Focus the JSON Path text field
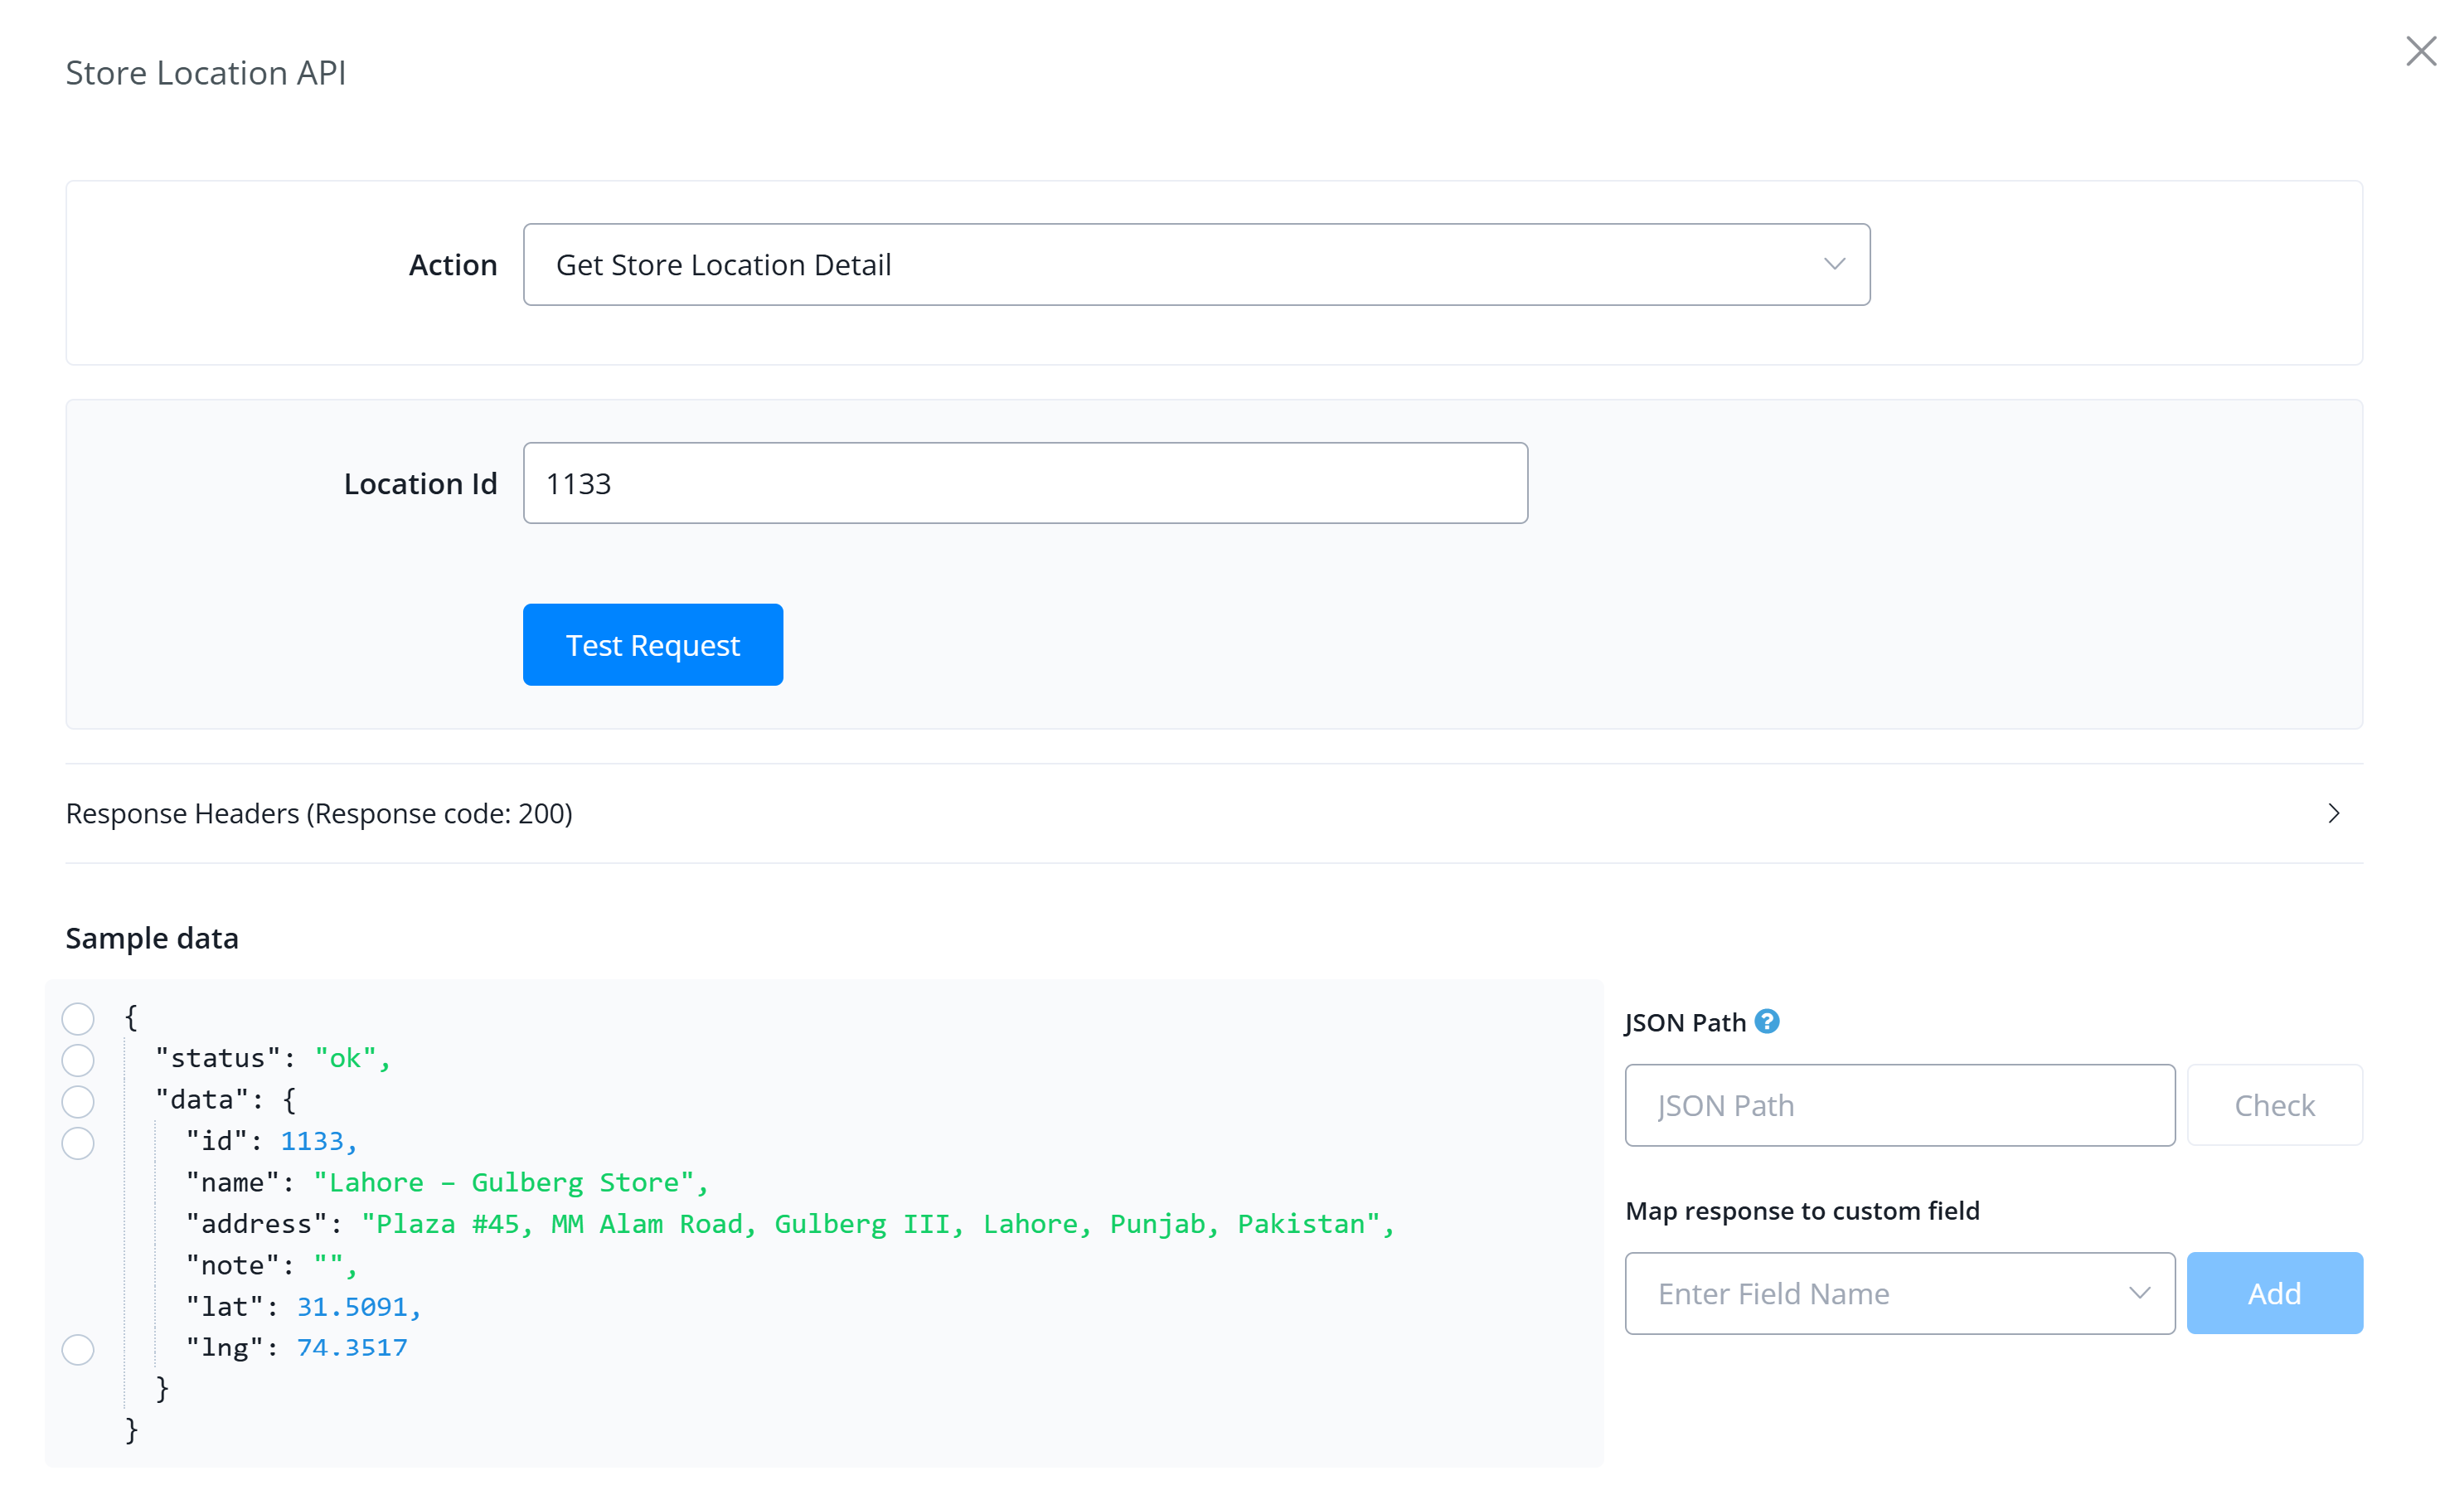2464x1495 pixels. point(1899,1105)
